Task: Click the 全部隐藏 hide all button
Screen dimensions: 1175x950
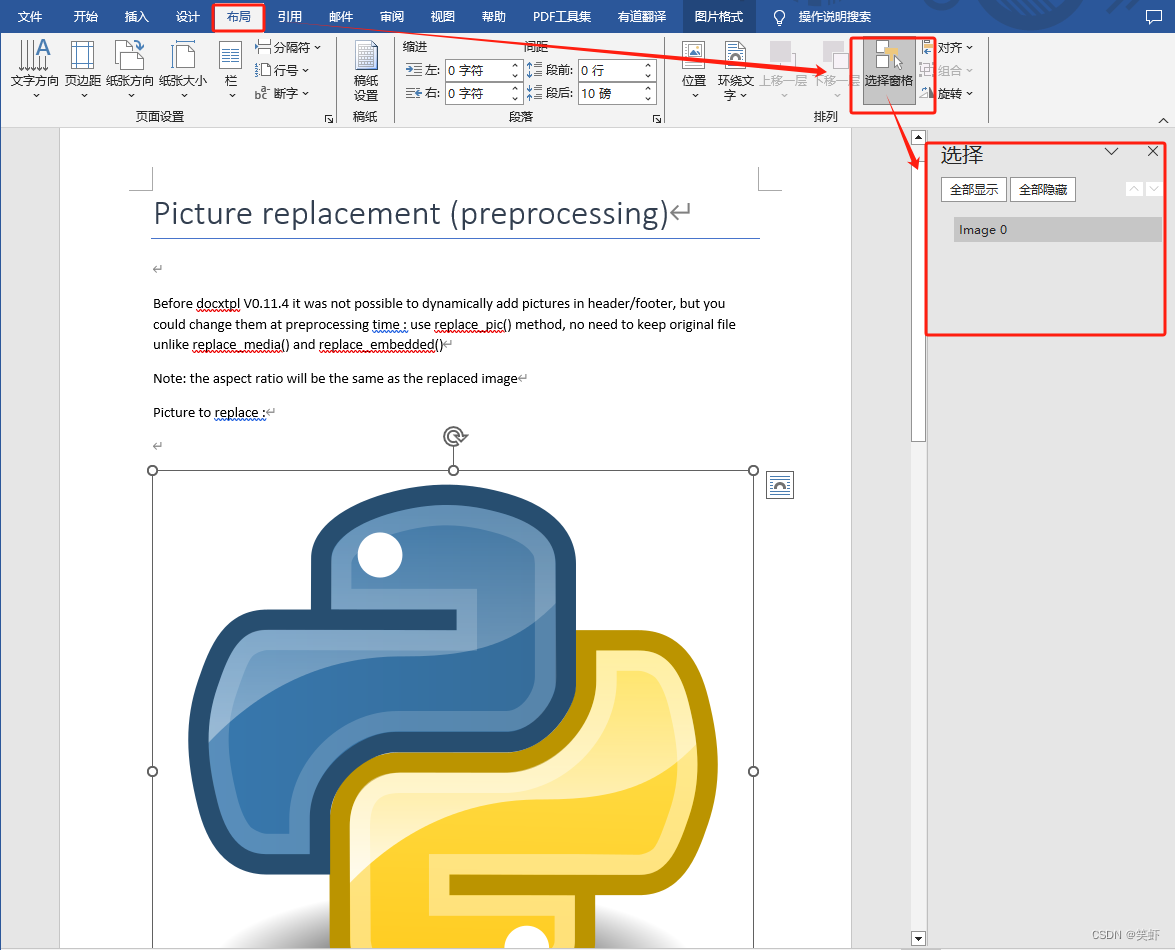Action: click(x=1042, y=190)
